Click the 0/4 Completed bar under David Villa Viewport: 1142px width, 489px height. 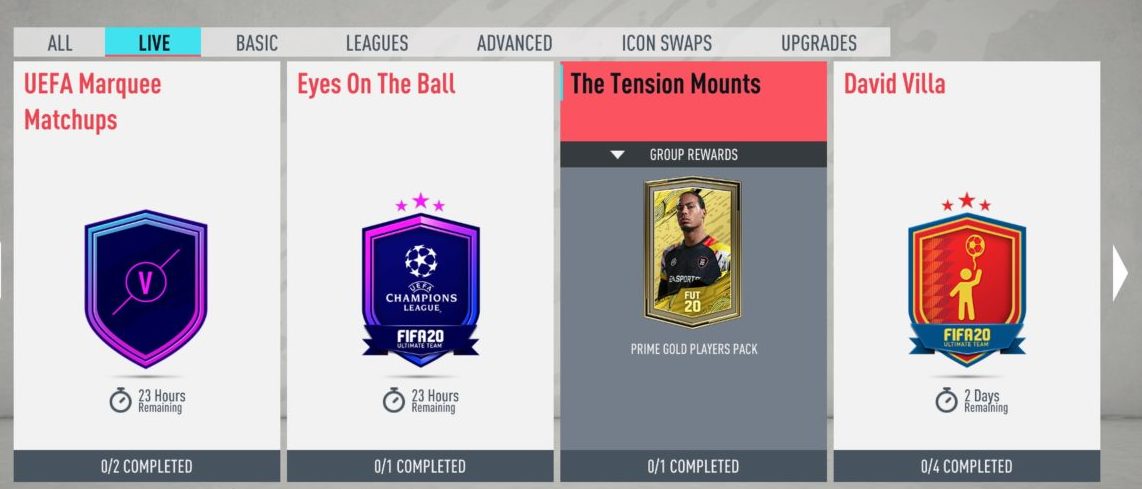pos(966,466)
